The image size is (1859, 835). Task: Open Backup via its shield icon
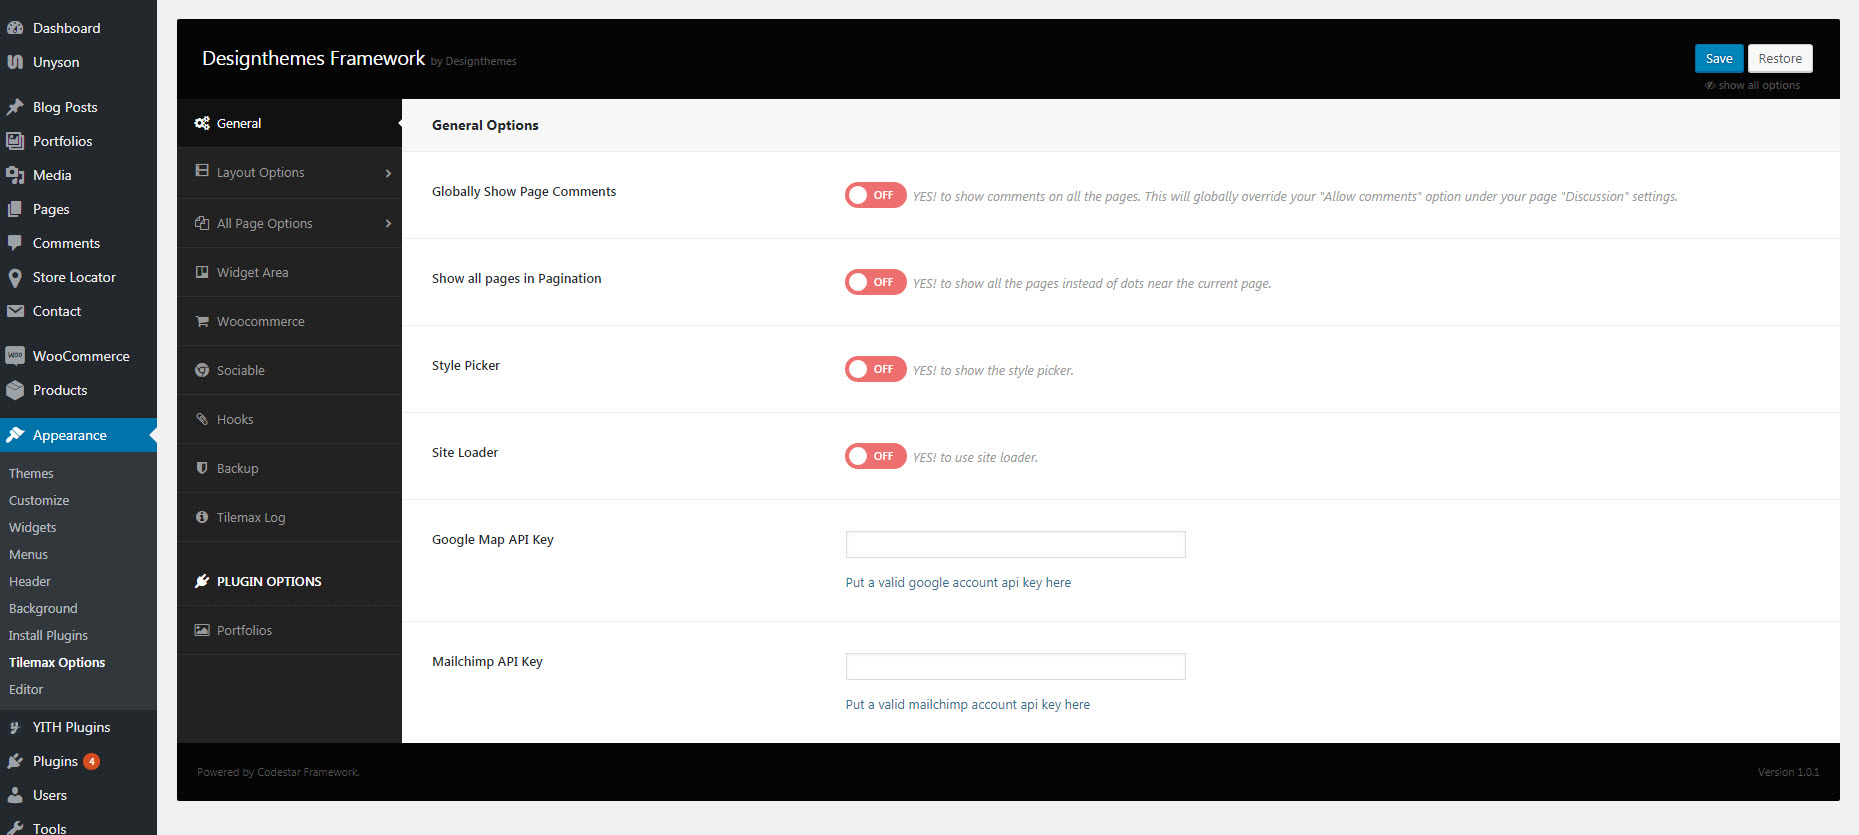click(x=202, y=469)
